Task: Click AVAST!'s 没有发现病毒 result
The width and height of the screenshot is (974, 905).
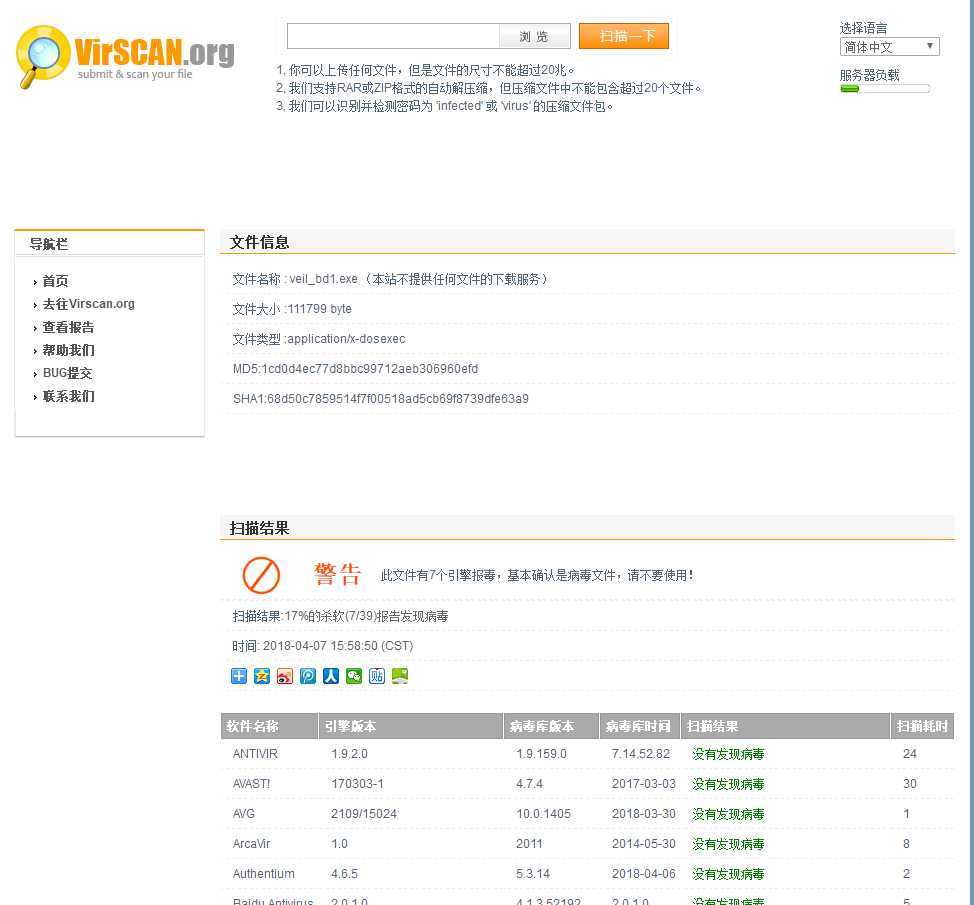Action: click(728, 784)
